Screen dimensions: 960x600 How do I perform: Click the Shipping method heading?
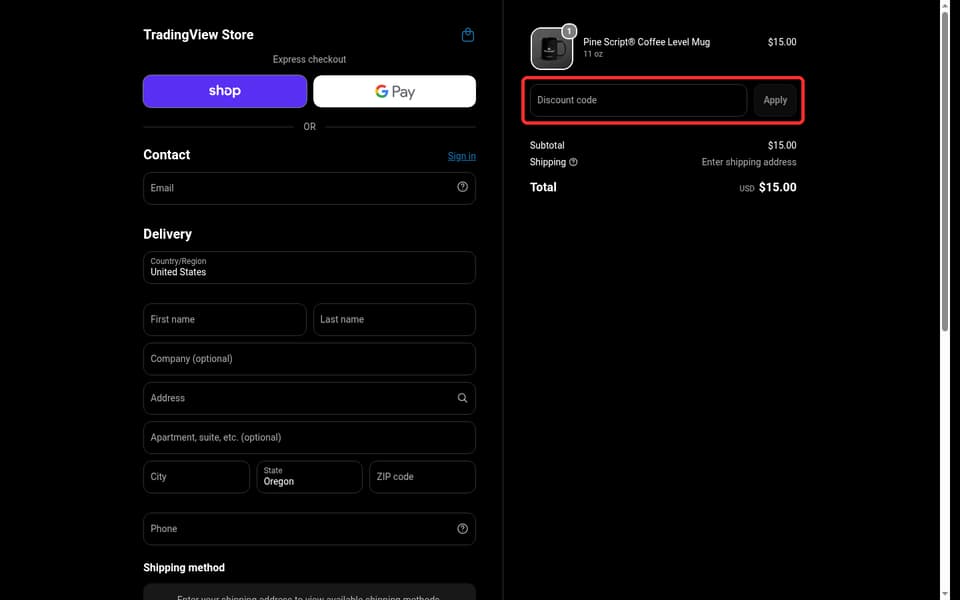(184, 568)
